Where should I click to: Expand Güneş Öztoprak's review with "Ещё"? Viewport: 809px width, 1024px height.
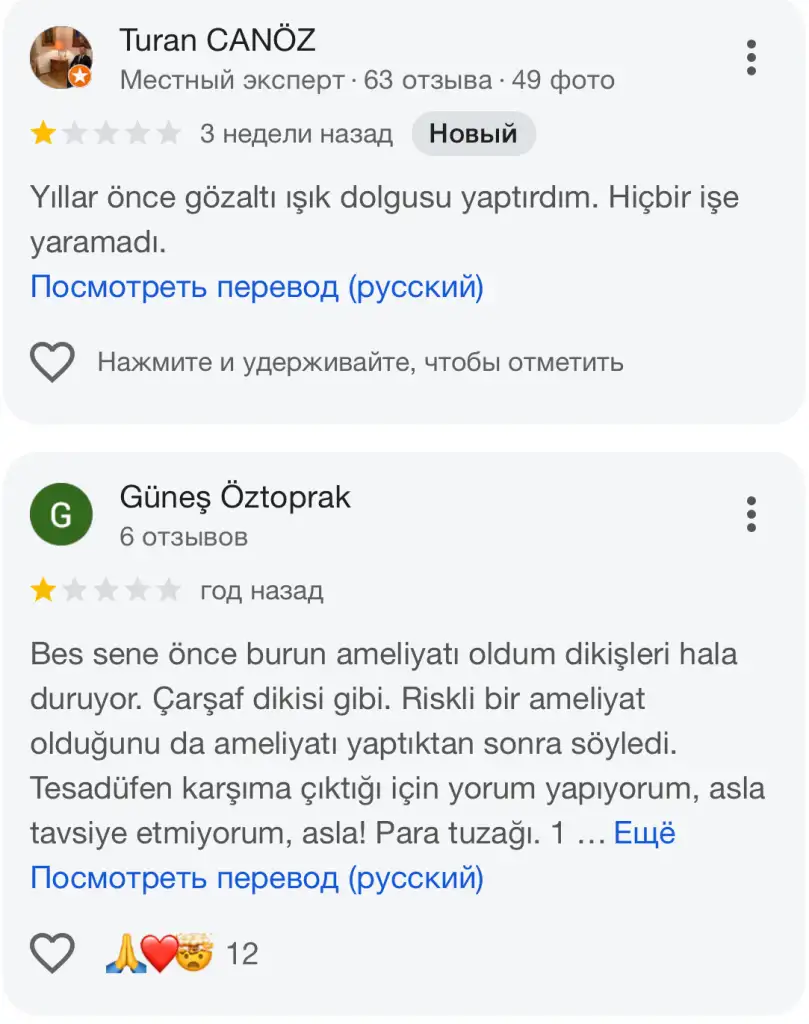(x=644, y=833)
